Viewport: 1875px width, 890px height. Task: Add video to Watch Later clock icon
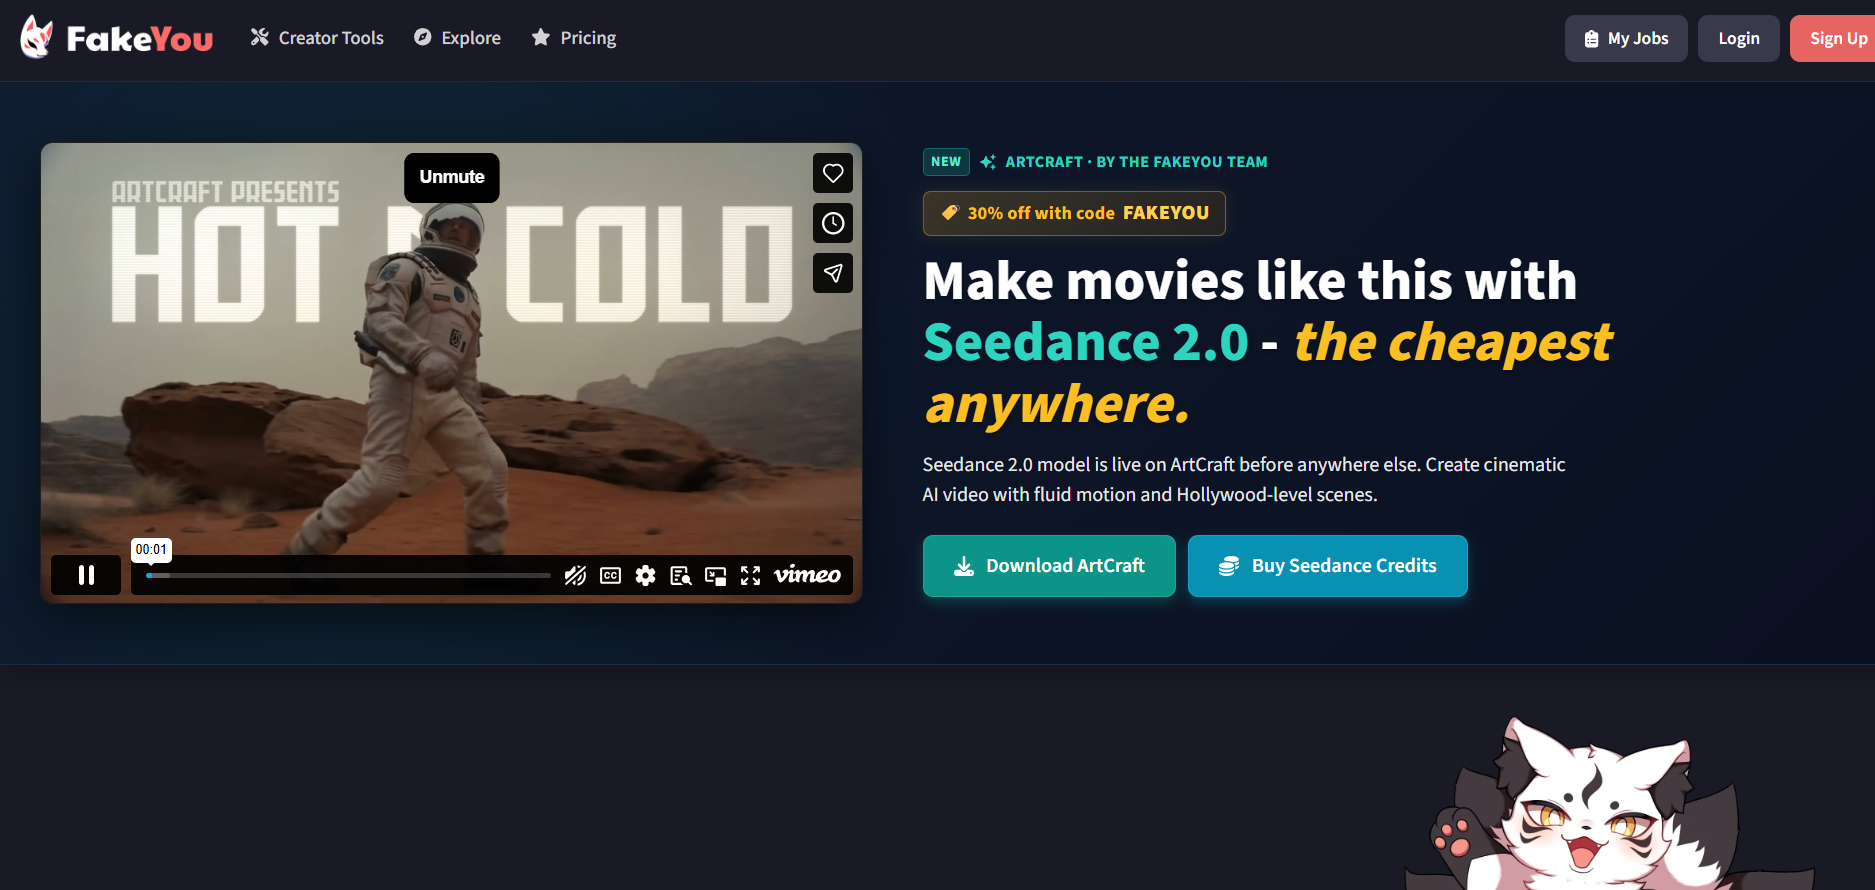[833, 223]
